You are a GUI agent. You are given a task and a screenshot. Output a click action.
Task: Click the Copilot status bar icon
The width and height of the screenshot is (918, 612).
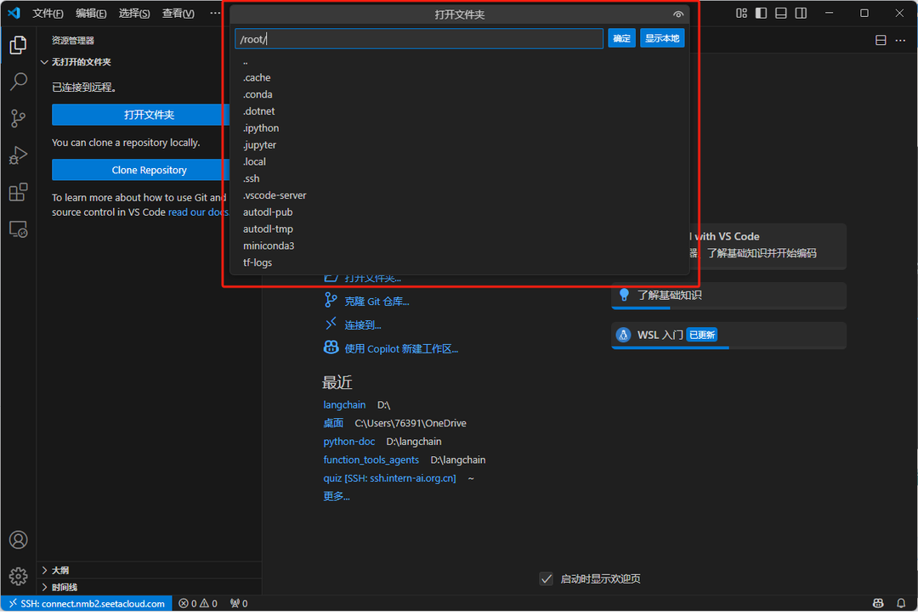(x=878, y=603)
